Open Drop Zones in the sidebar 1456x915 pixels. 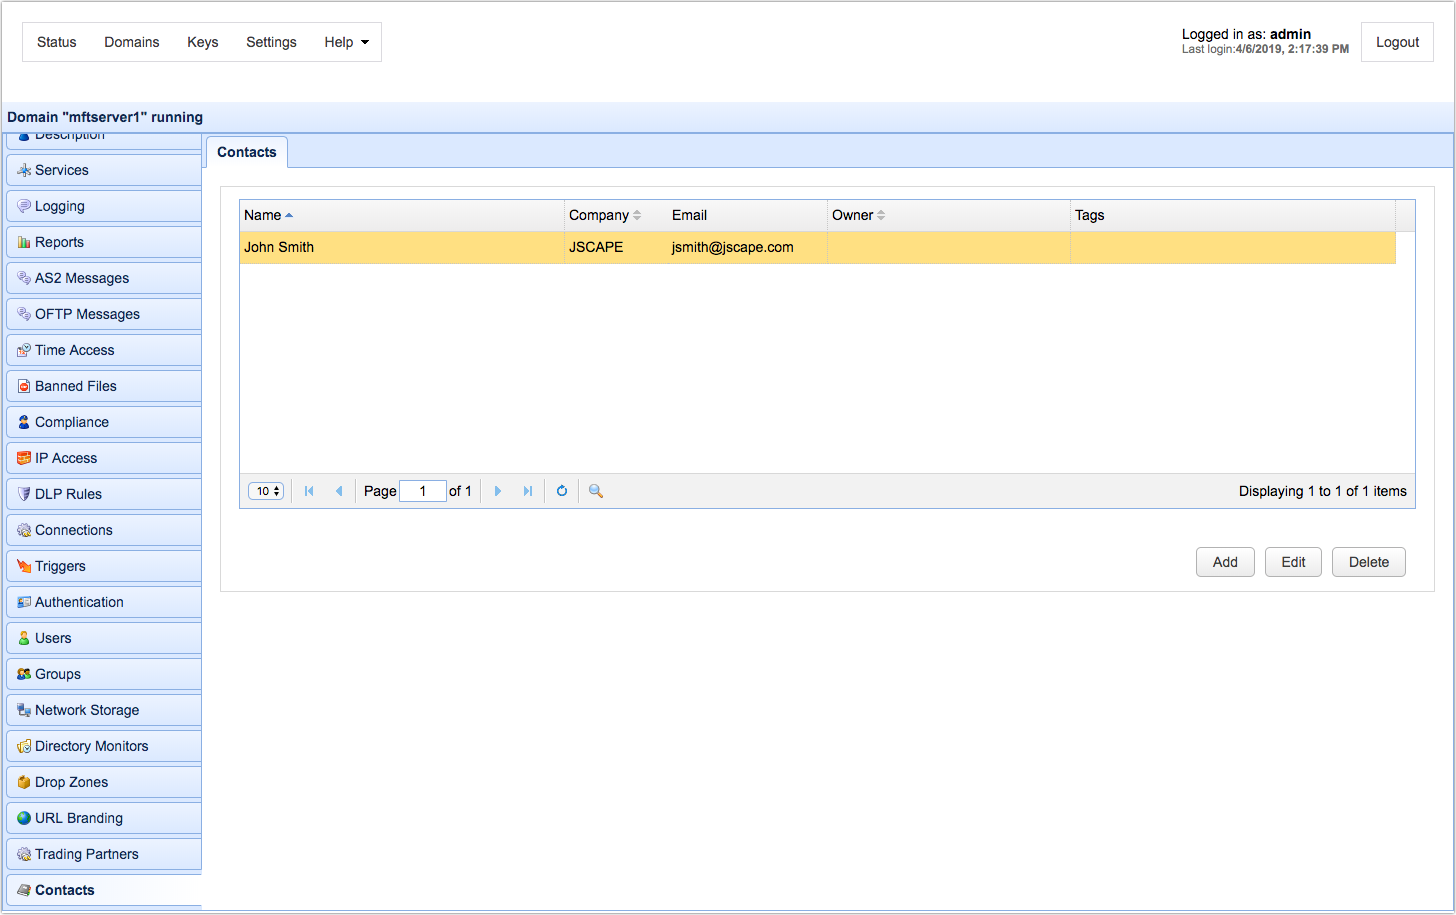pos(104,782)
